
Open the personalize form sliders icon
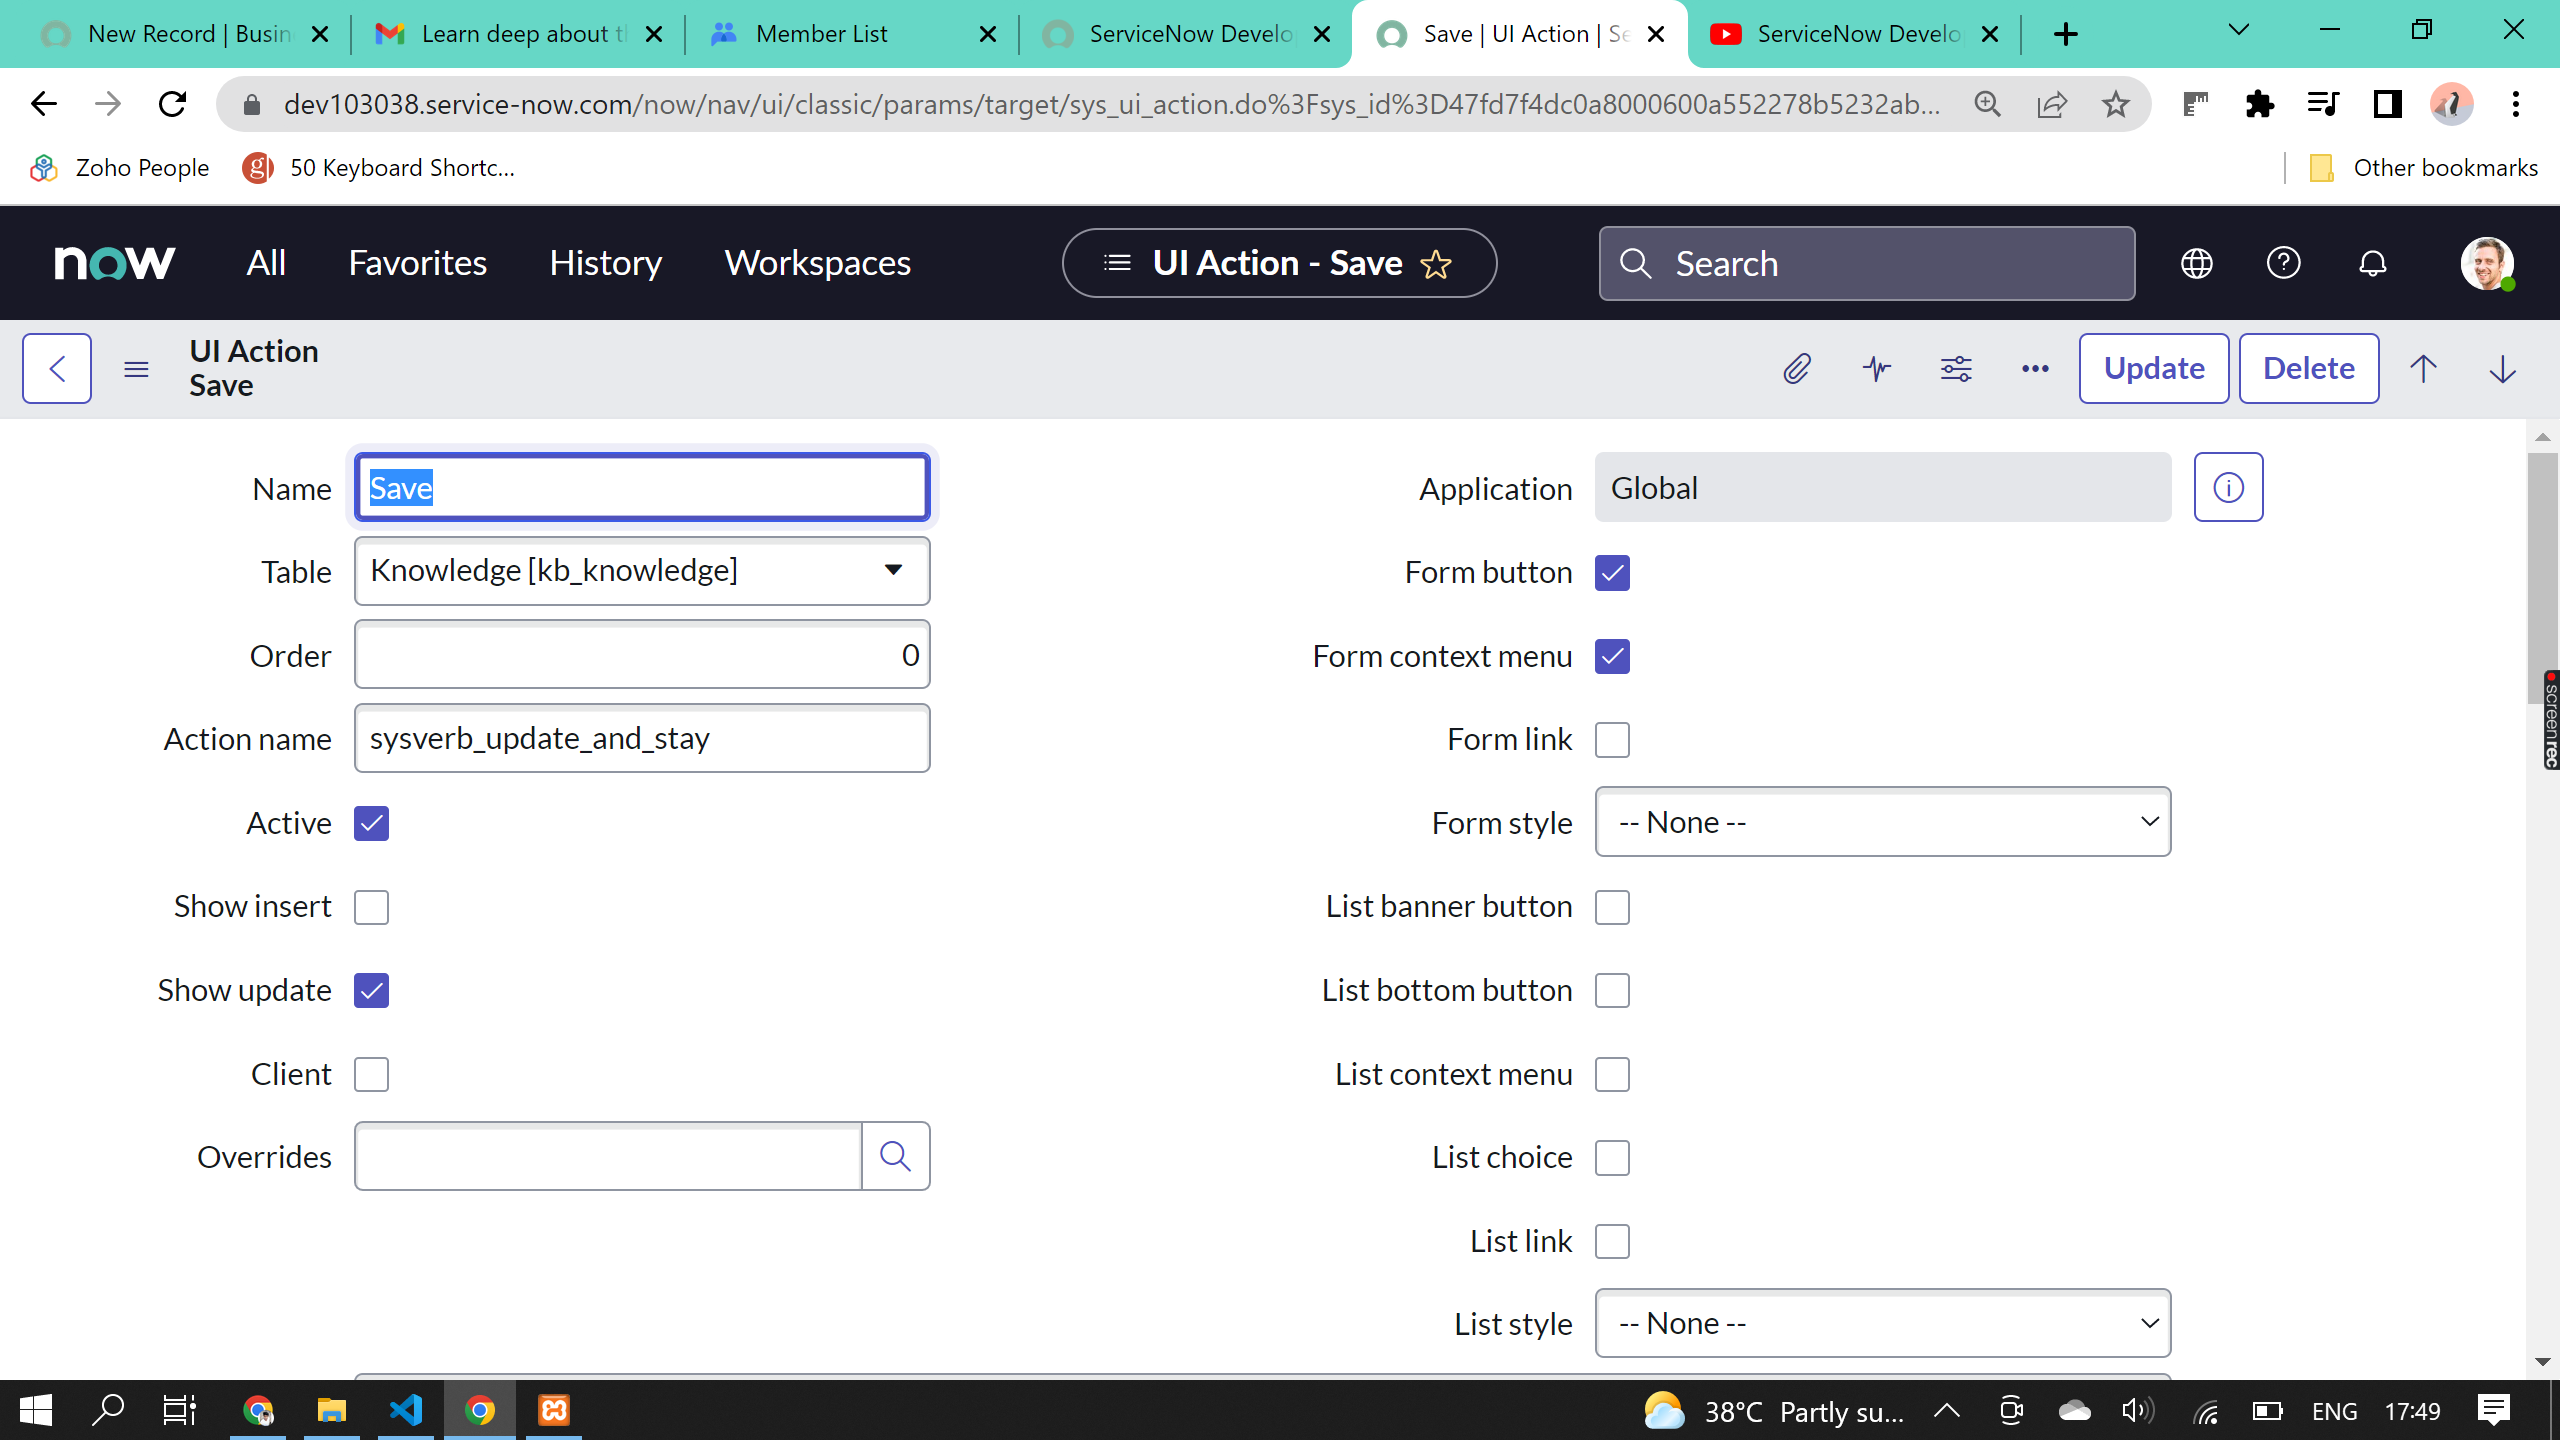click(x=1957, y=368)
